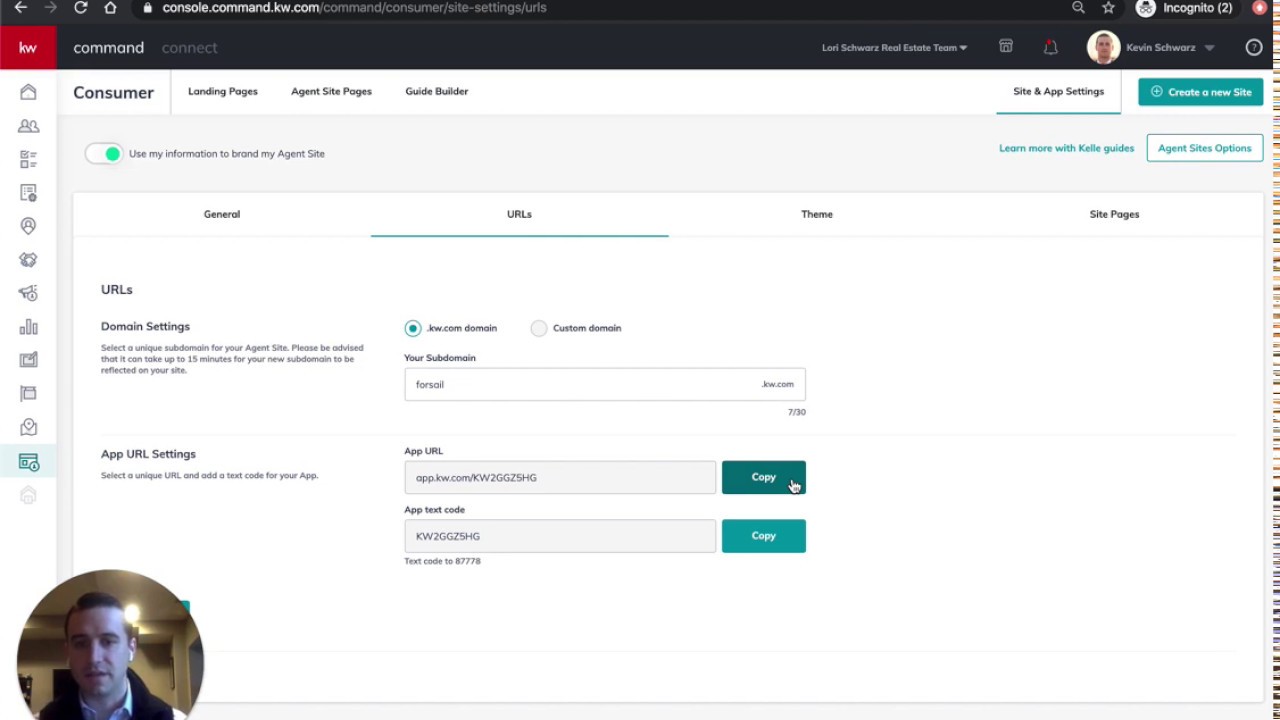The width and height of the screenshot is (1280, 720).
Task: Switch to the Theme tab
Action: (817, 214)
